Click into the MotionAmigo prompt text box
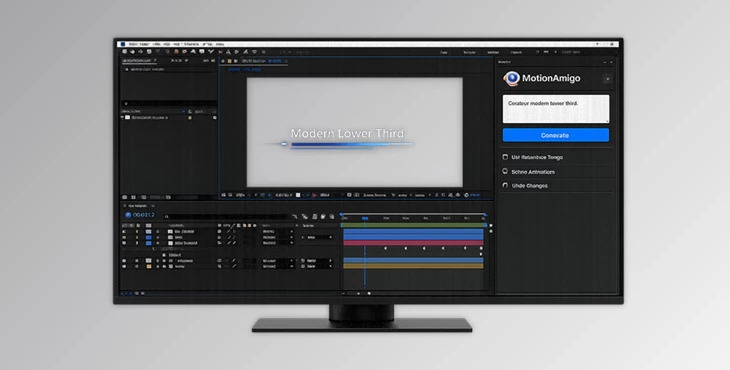This screenshot has height=370, width=730. (x=555, y=109)
